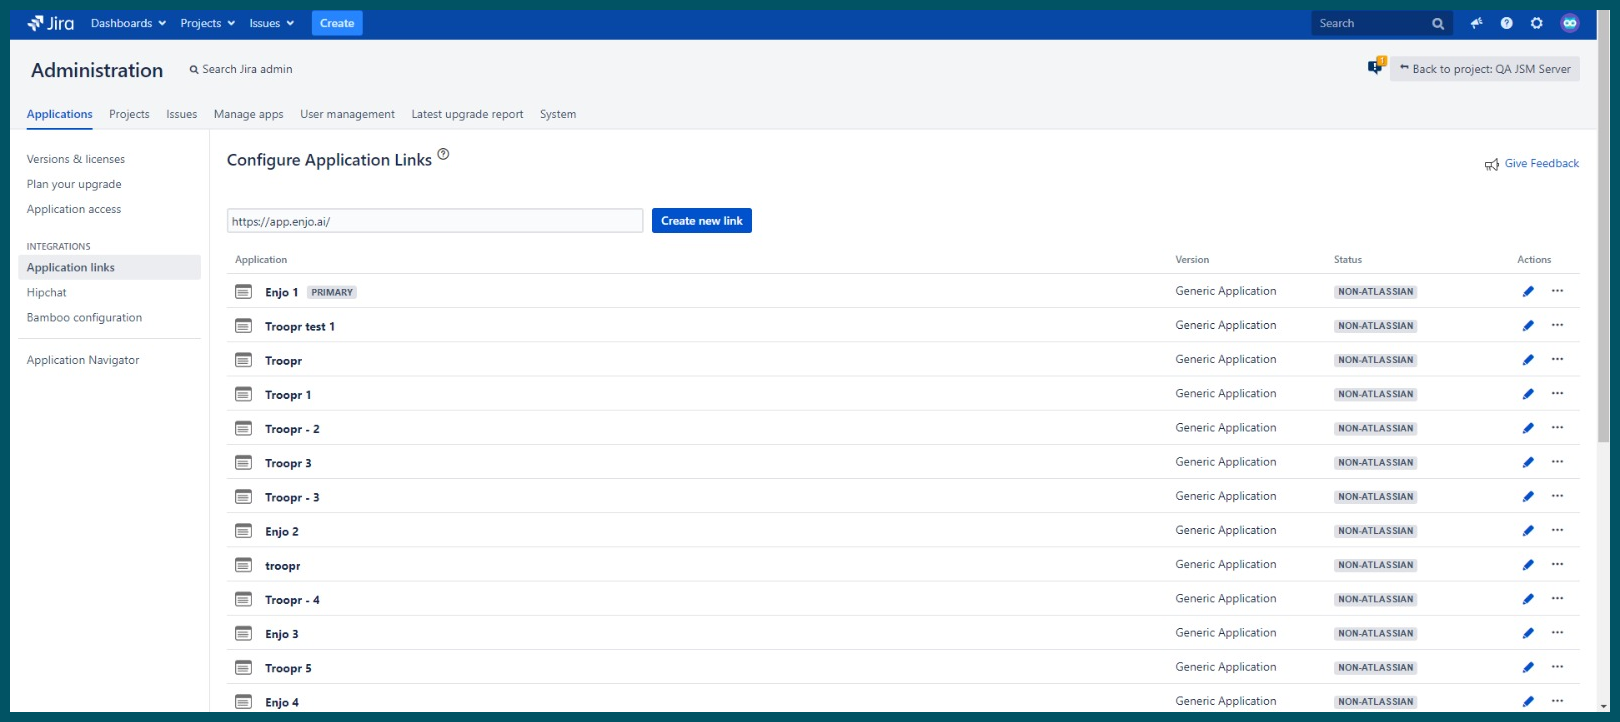Click Back to project: QA JSM Server
The image size is (1620, 722).
click(x=1485, y=69)
